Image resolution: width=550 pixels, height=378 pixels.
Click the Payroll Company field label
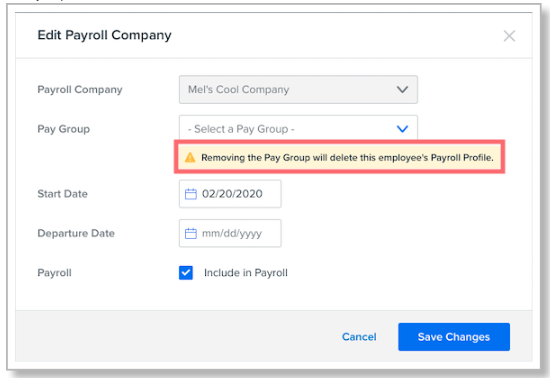click(80, 90)
